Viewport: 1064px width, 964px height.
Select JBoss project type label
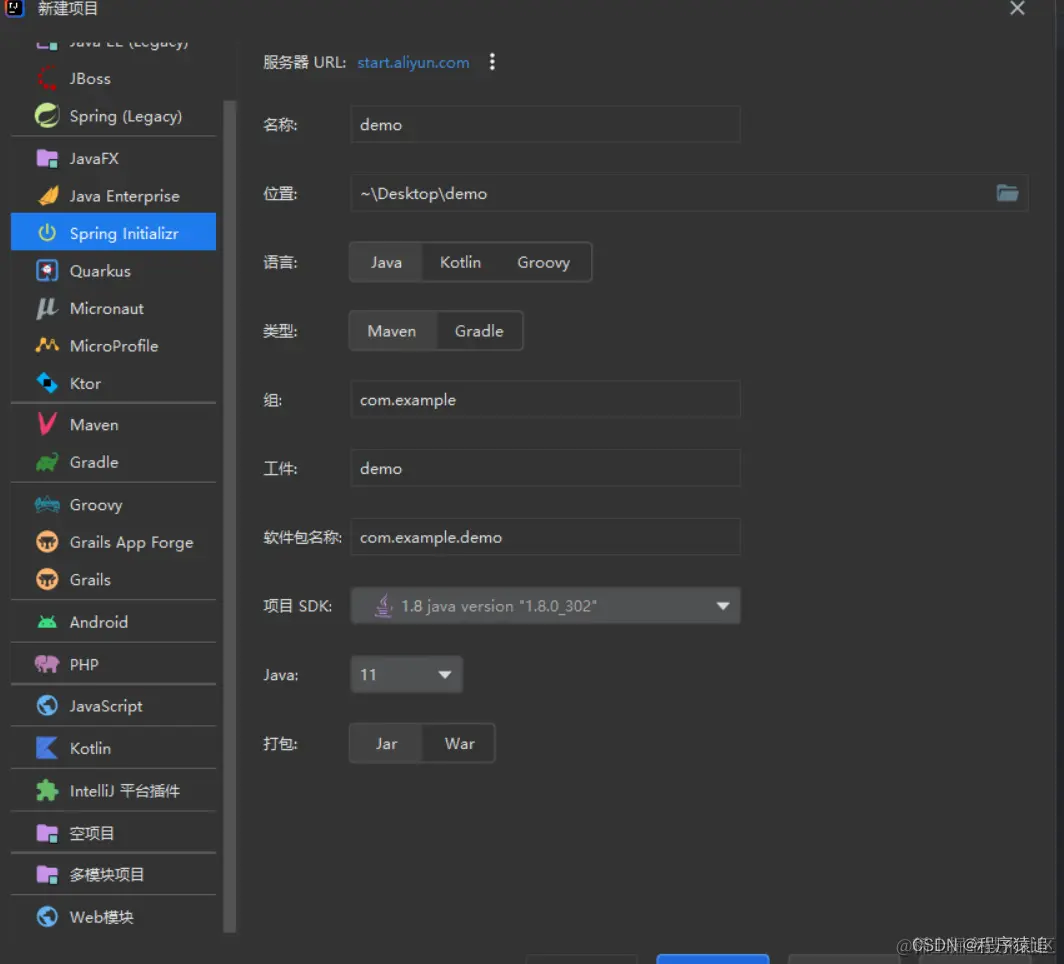90,79
